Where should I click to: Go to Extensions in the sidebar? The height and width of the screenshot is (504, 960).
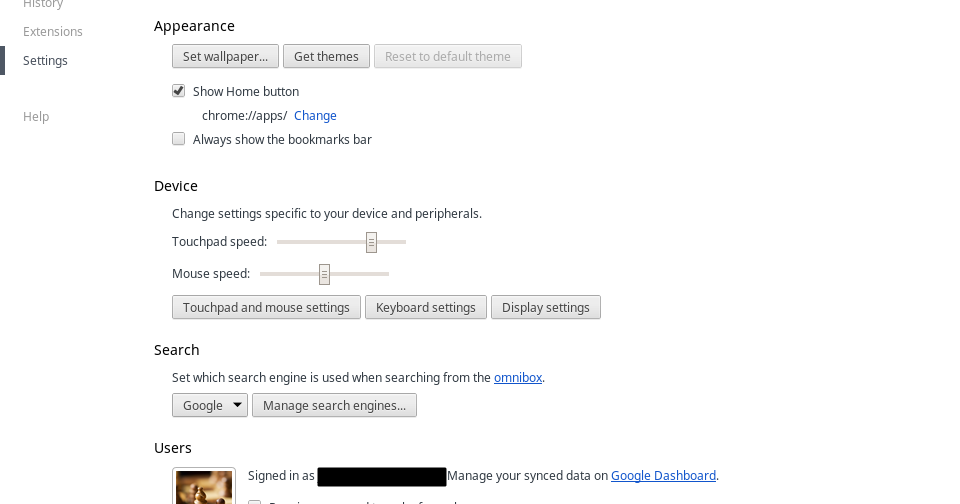[53, 32]
